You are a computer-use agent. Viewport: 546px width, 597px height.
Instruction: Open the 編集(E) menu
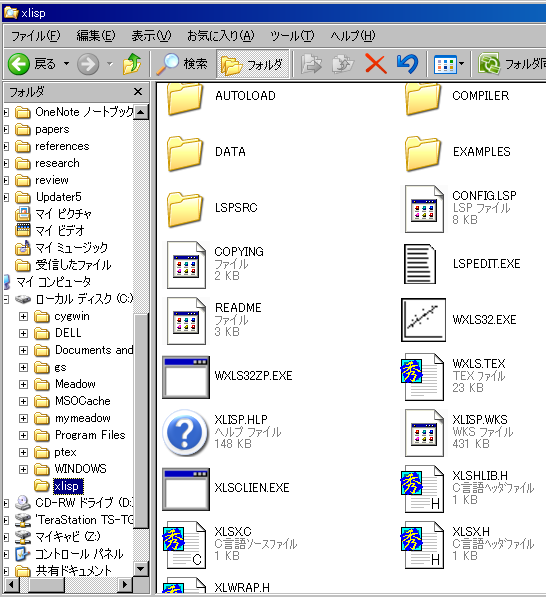[x=96, y=36]
